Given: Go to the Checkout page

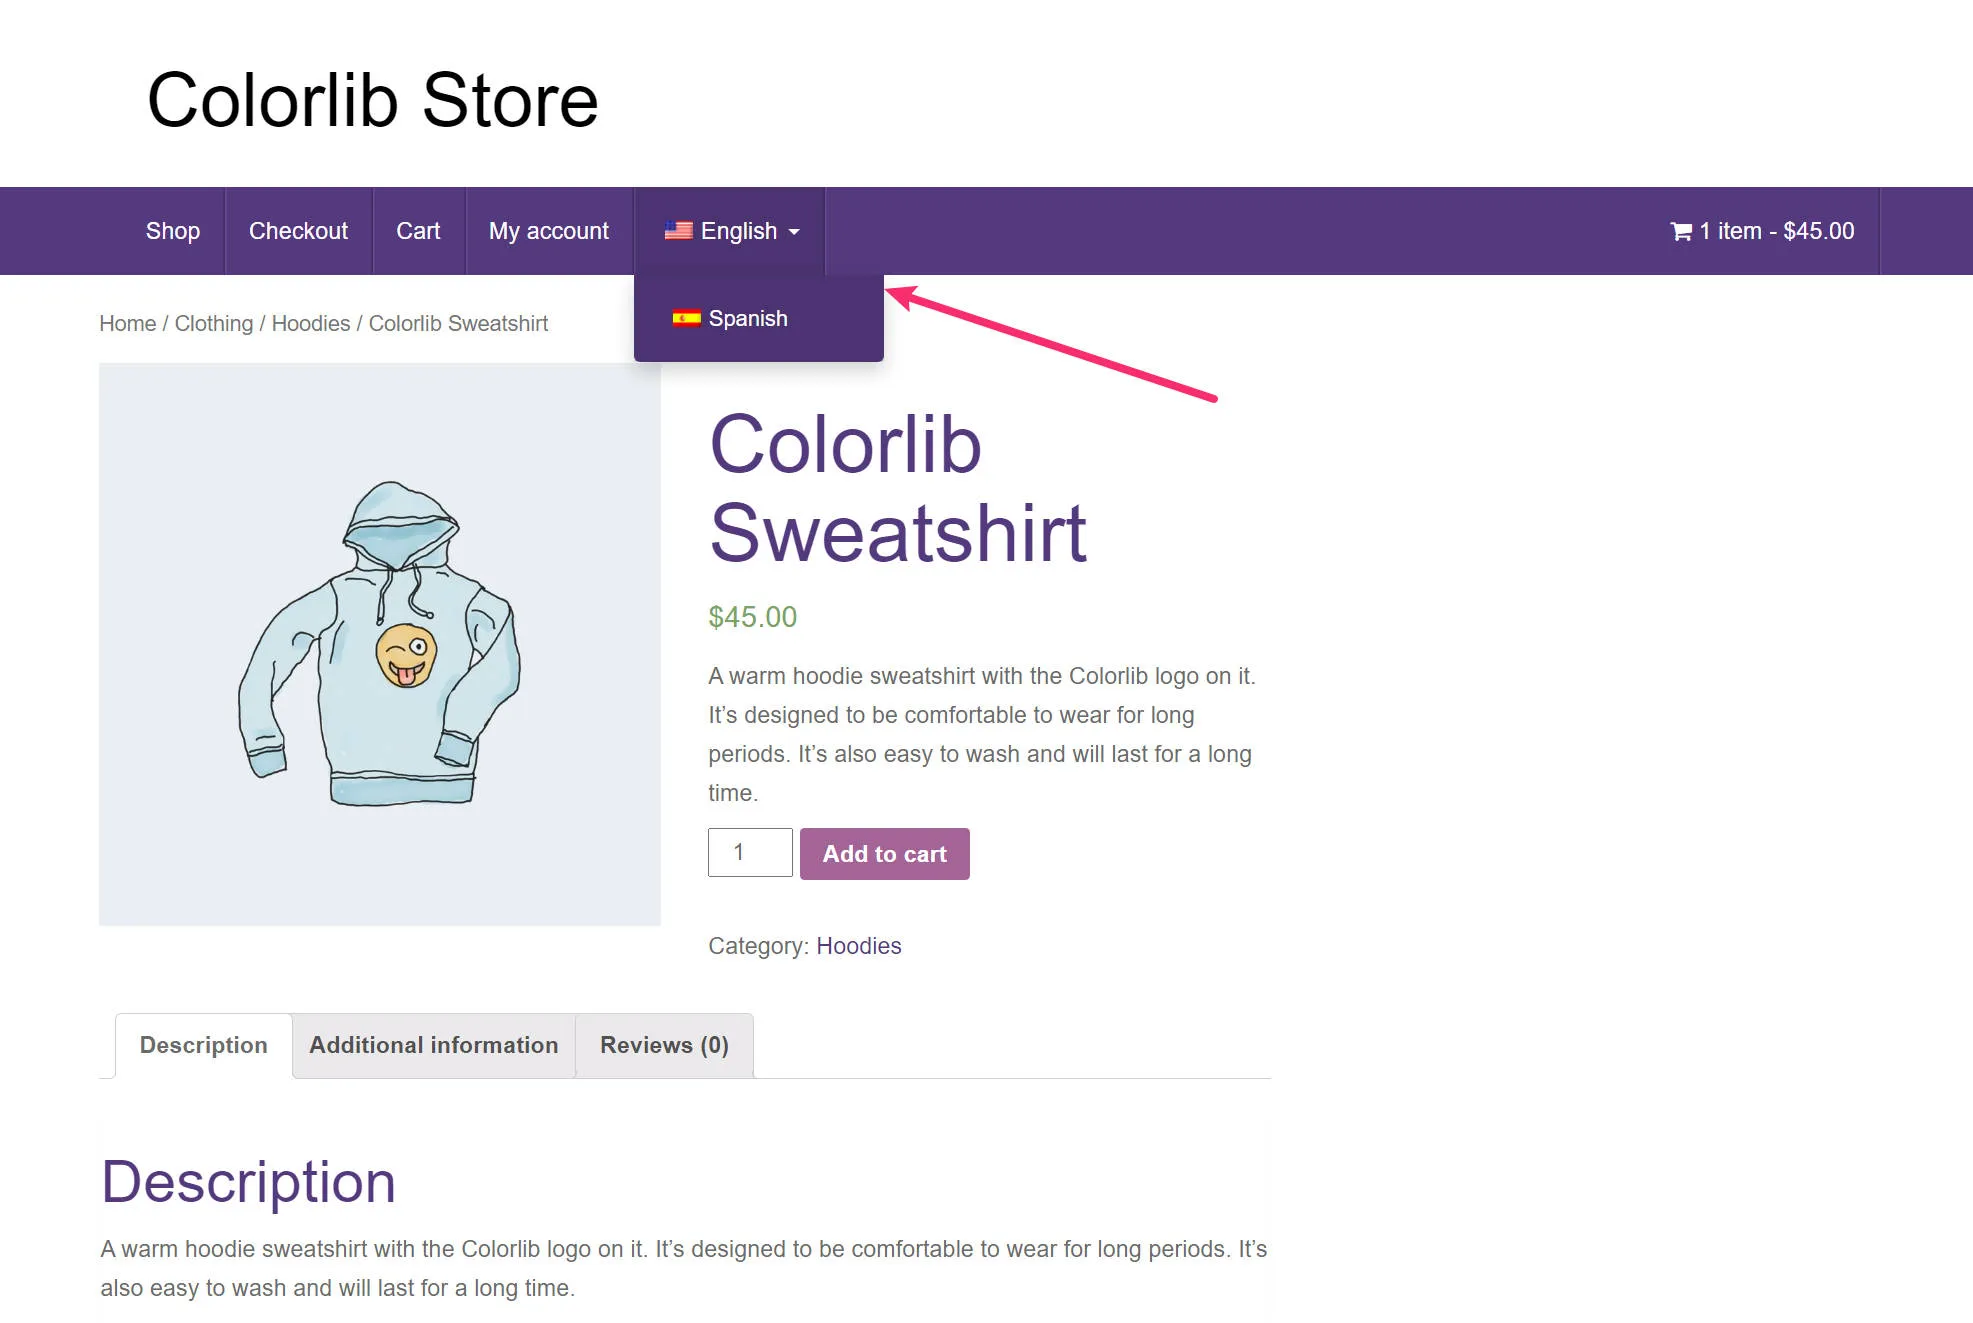Looking at the screenshot, I should click(298, 231).
